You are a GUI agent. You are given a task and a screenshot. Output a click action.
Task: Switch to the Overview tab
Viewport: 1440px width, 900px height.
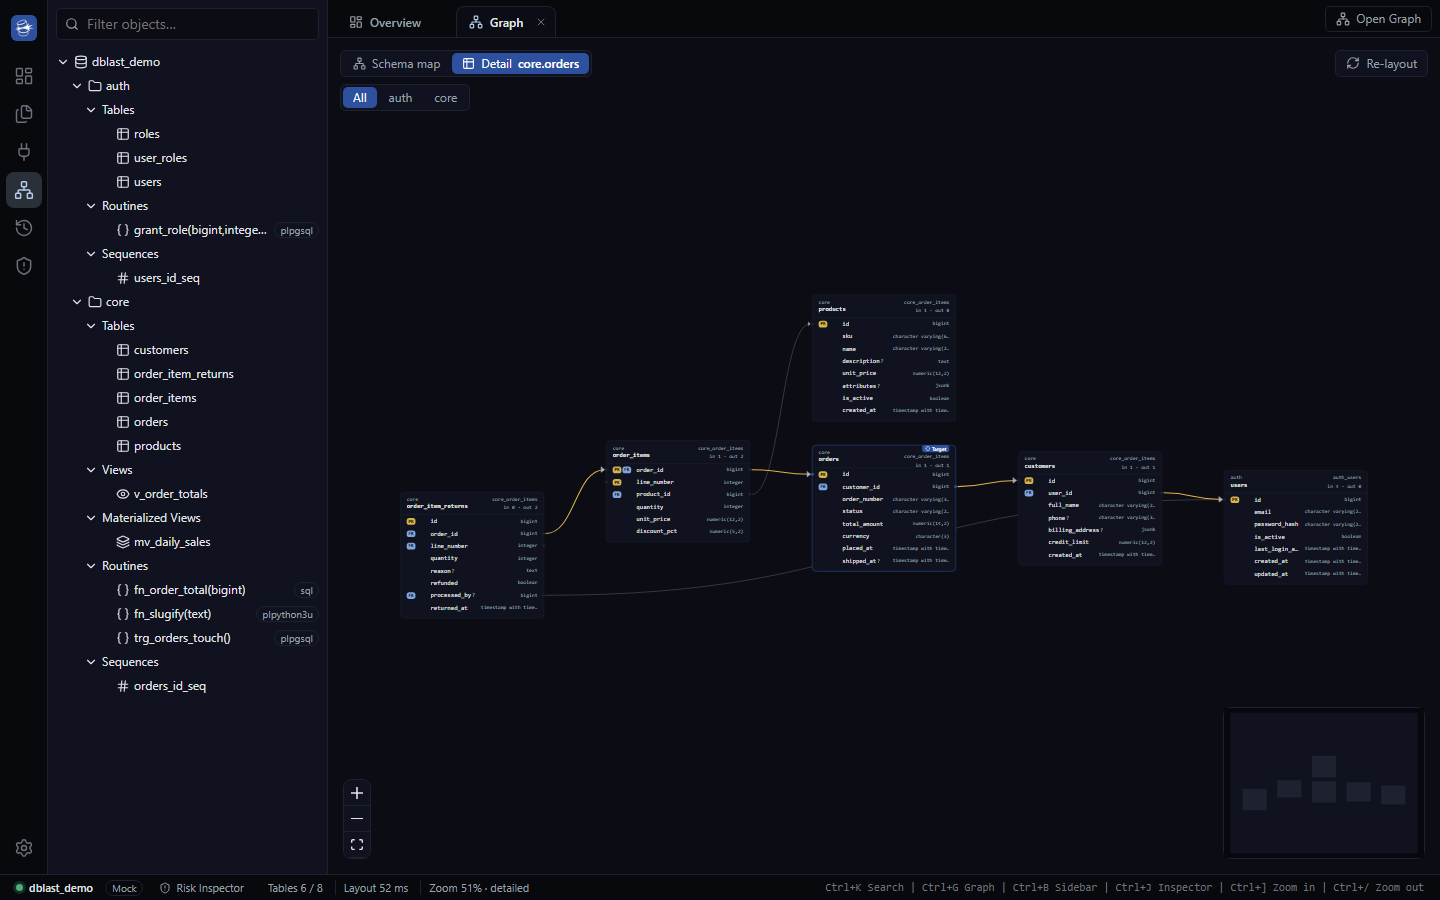(385, 22)
